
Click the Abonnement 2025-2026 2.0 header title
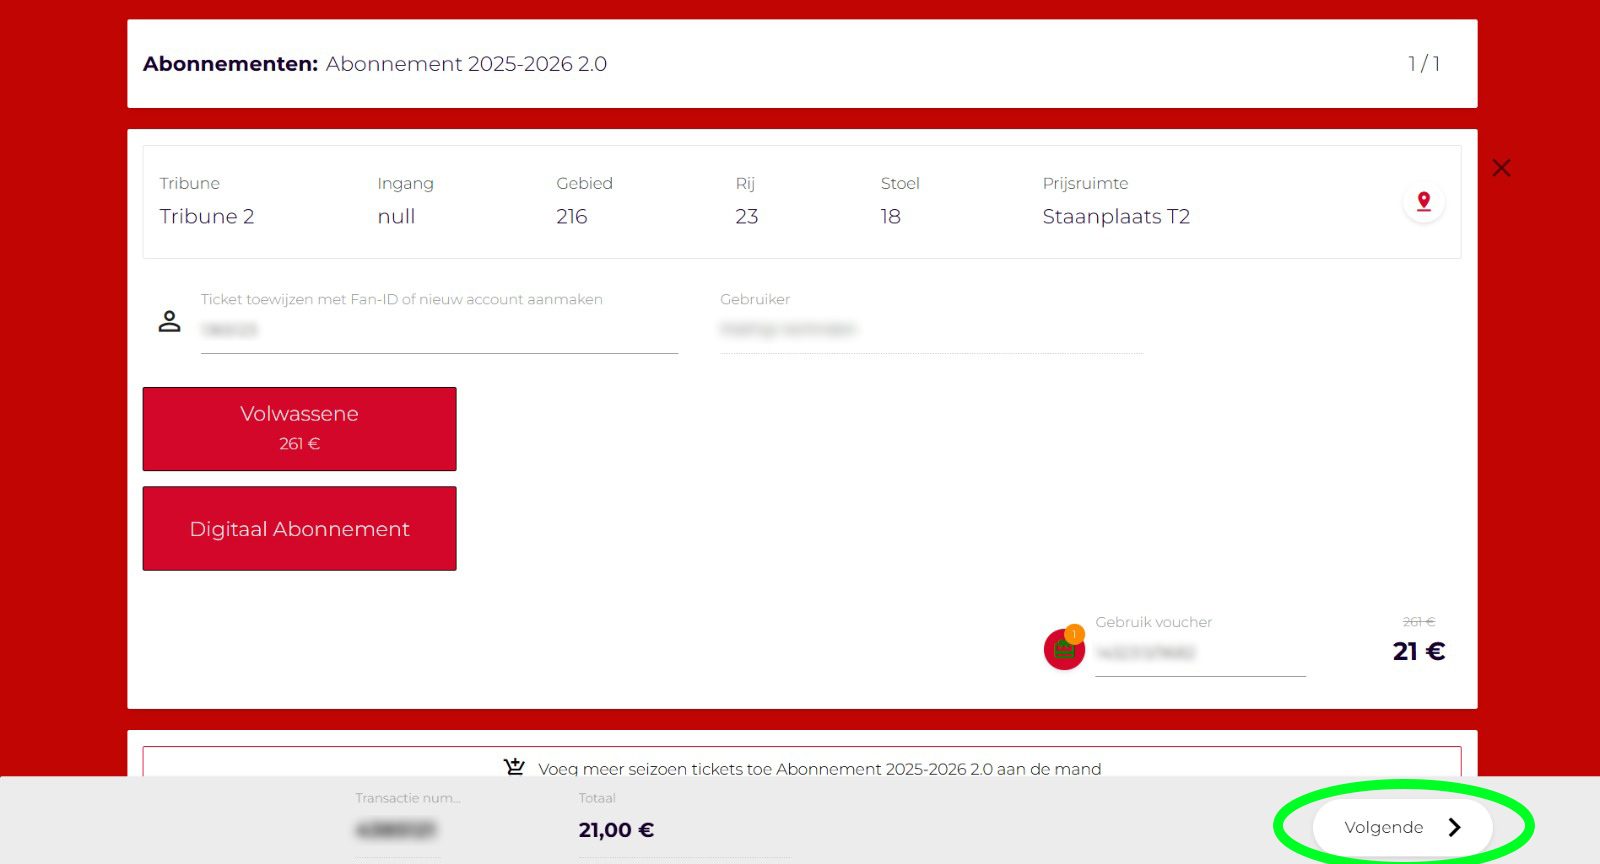tap(466, 64)
